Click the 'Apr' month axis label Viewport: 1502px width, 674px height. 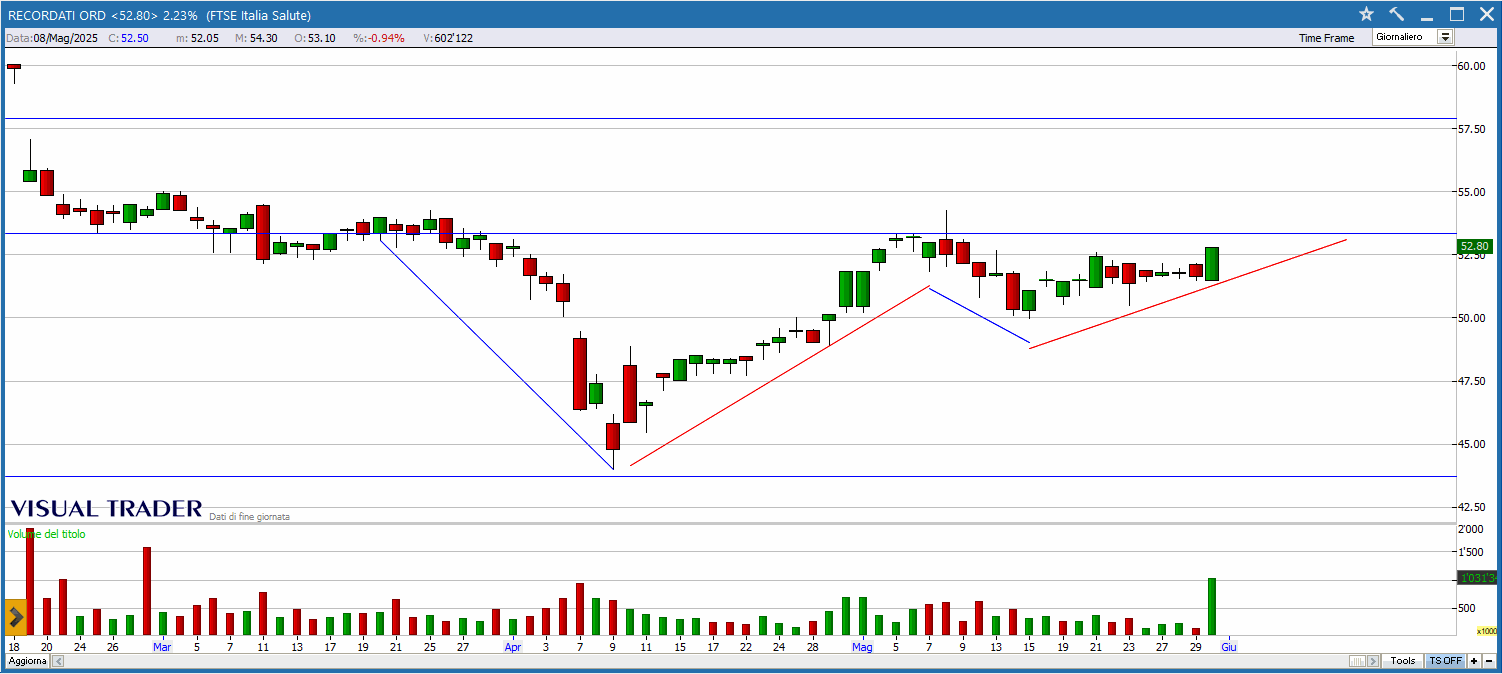pyautogui.click(x=513, y=647)
